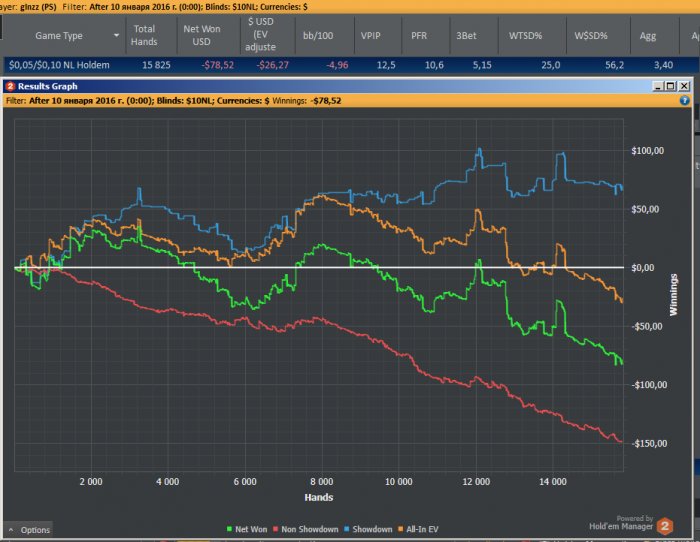The width and height of the screenshot is (700, 542).
Task: Open the help icon in the Results Graph filter bar
Action: [x=684, y=100]
